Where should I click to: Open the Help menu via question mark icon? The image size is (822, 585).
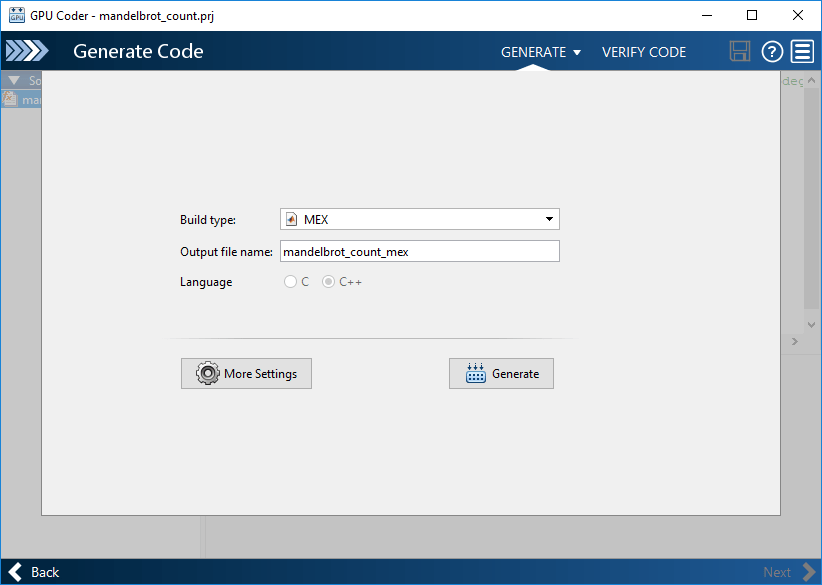[771, 51]
